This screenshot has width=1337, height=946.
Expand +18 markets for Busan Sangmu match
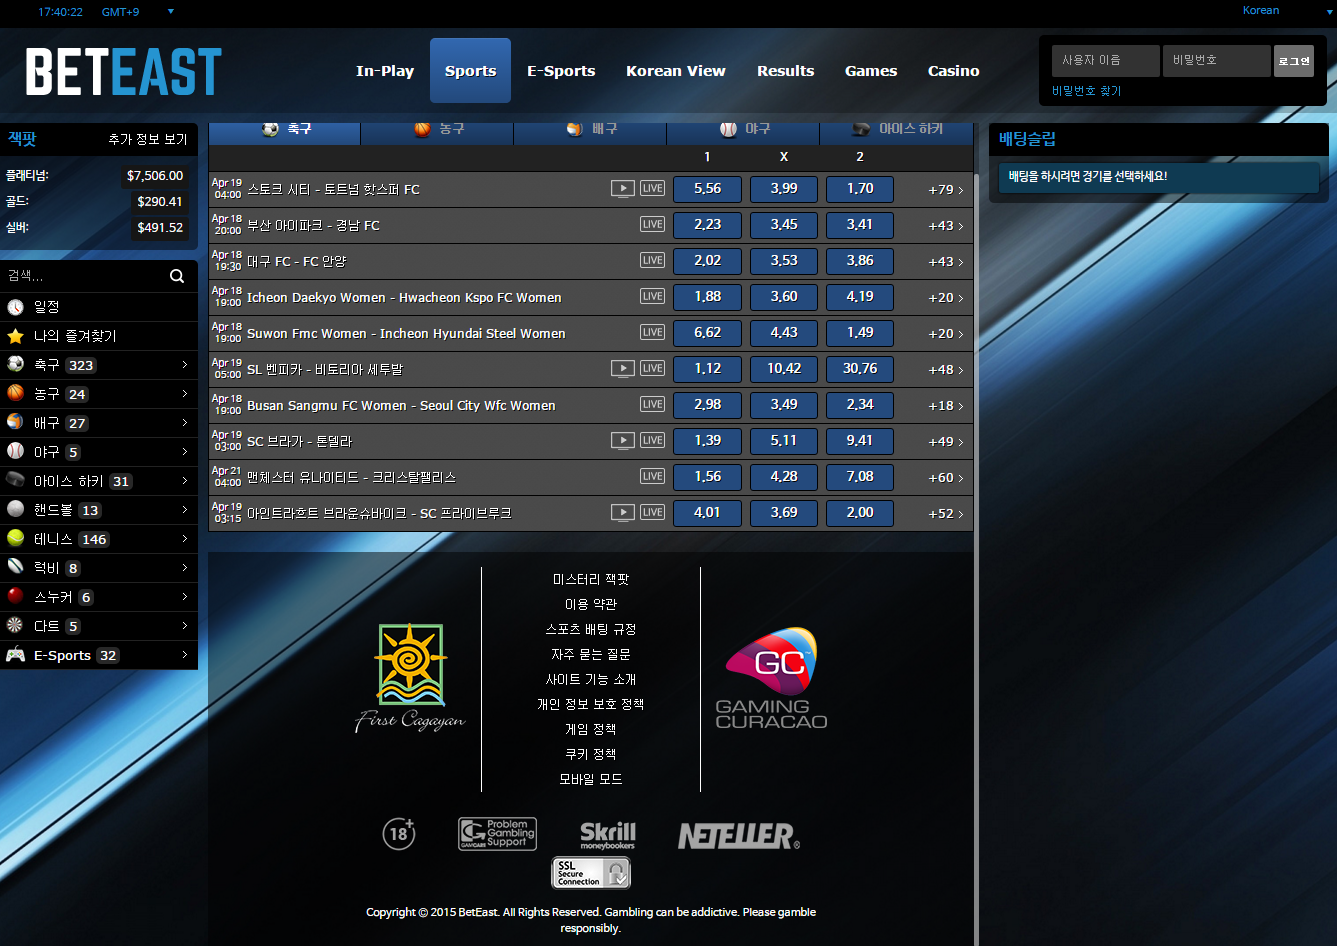point(946,405)
